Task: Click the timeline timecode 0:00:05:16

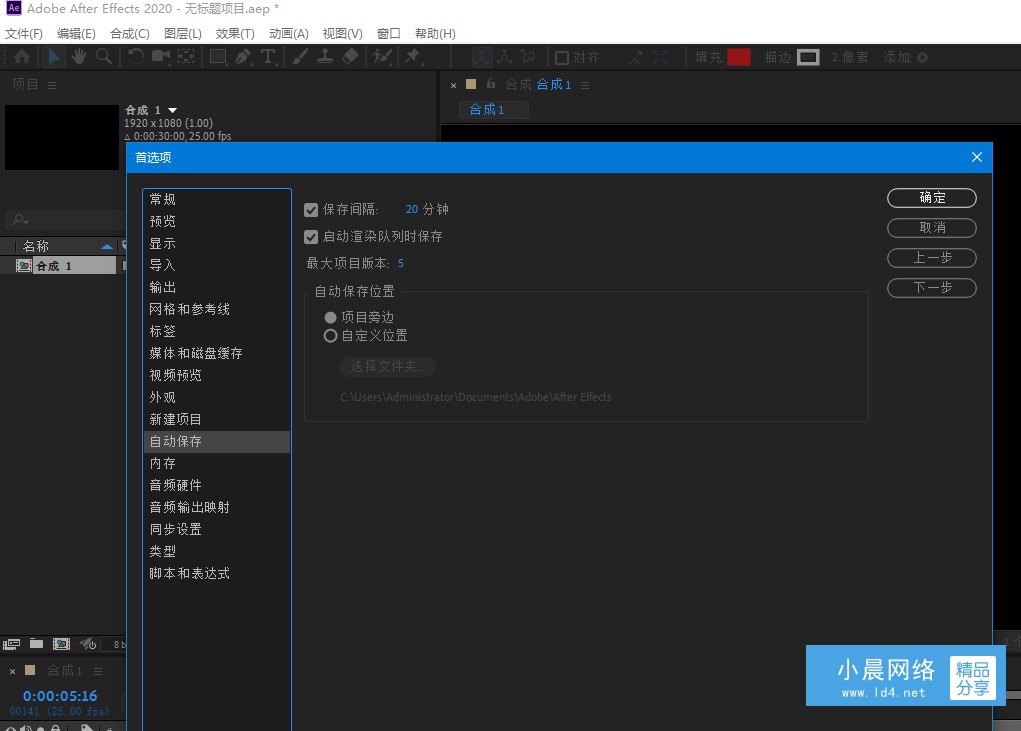Action: point(60,697)
